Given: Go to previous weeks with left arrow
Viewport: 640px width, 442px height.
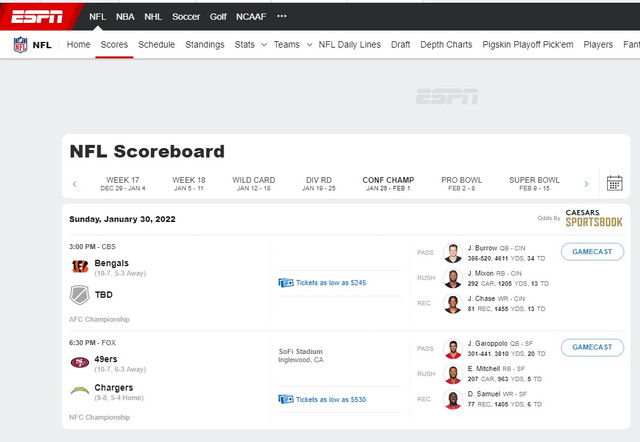Looking at the screenshot, I should tap(74, 184).
